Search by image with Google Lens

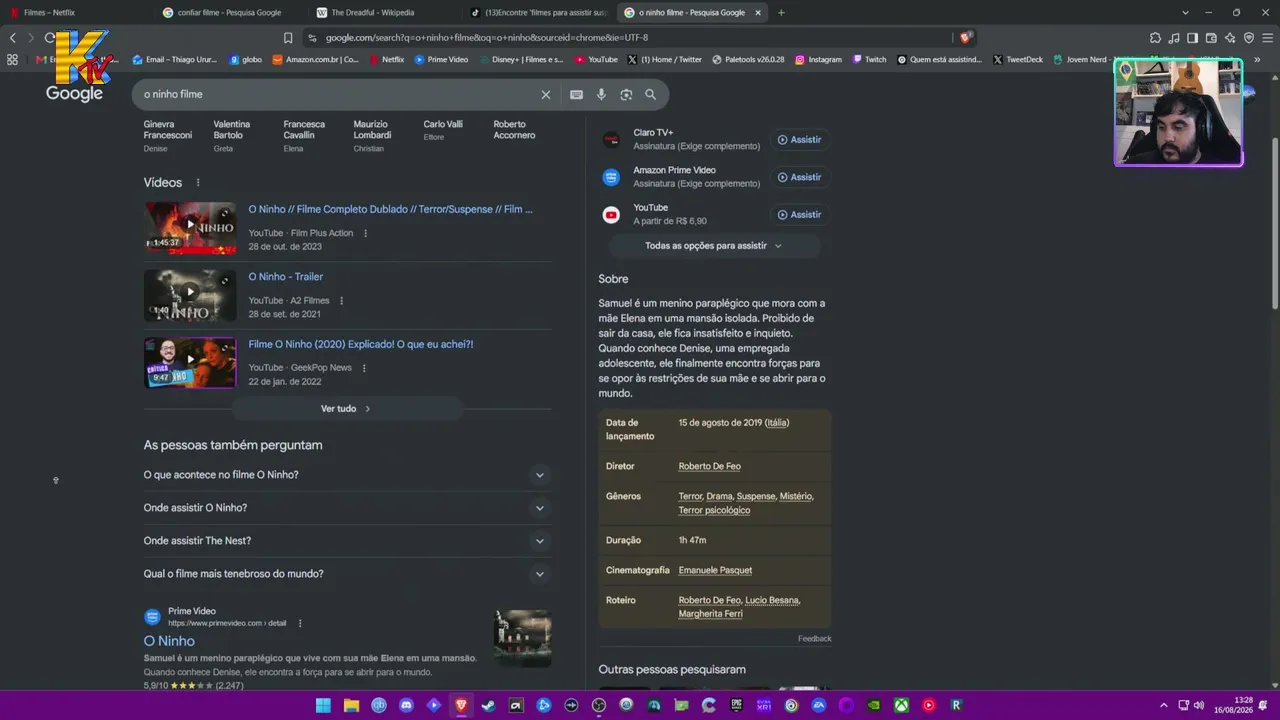626,94
